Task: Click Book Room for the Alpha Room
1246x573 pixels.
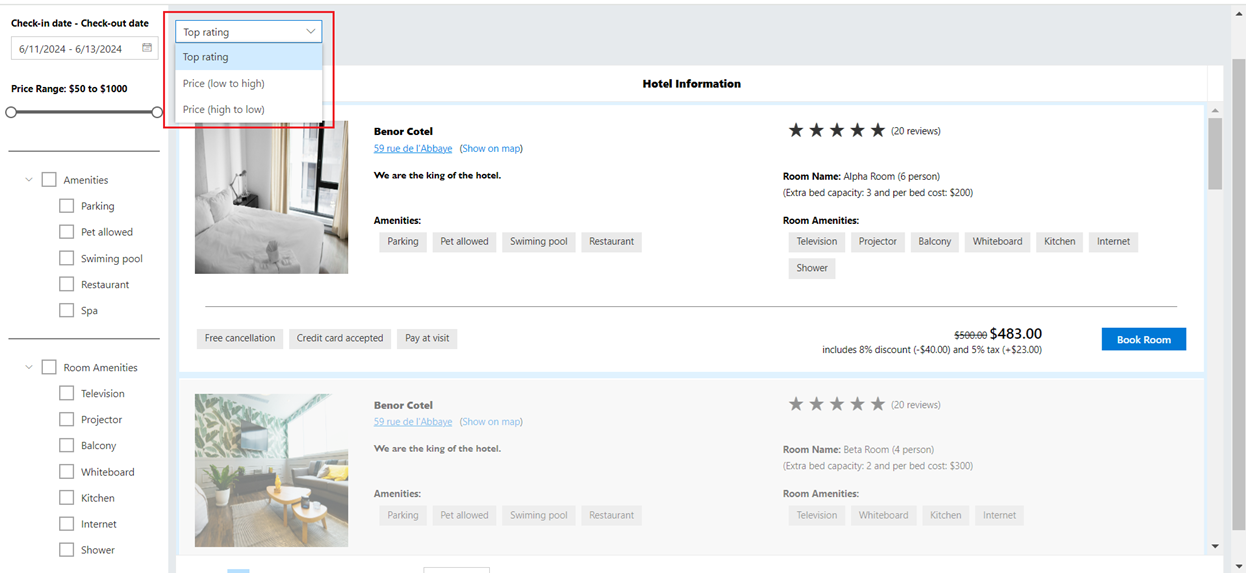Action: 1143,340
